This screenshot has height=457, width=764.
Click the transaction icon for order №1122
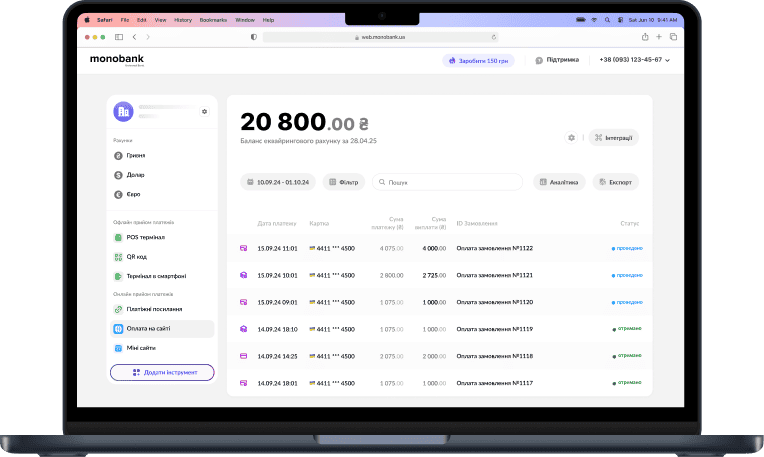[243, 248]
